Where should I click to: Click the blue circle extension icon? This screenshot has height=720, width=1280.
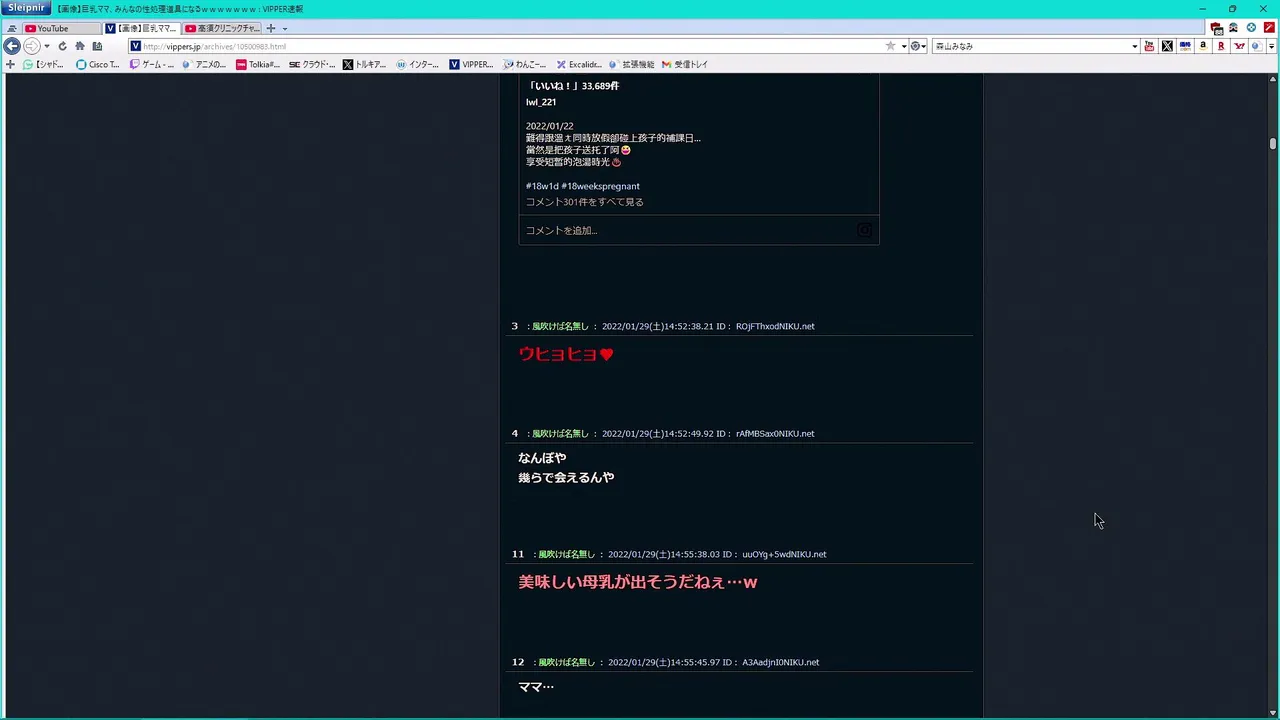[1251, 28]
